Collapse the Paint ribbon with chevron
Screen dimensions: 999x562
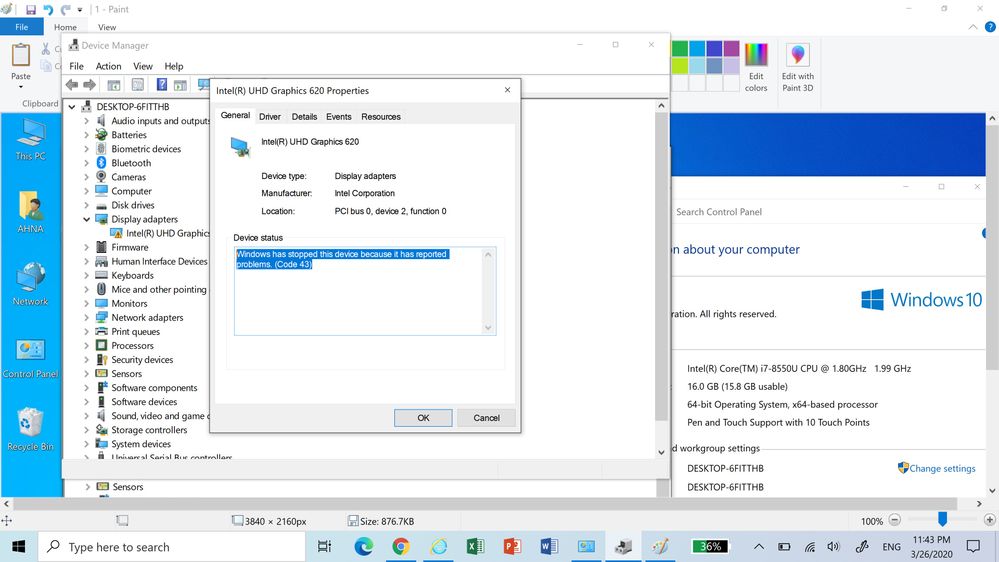coord(973,27)
